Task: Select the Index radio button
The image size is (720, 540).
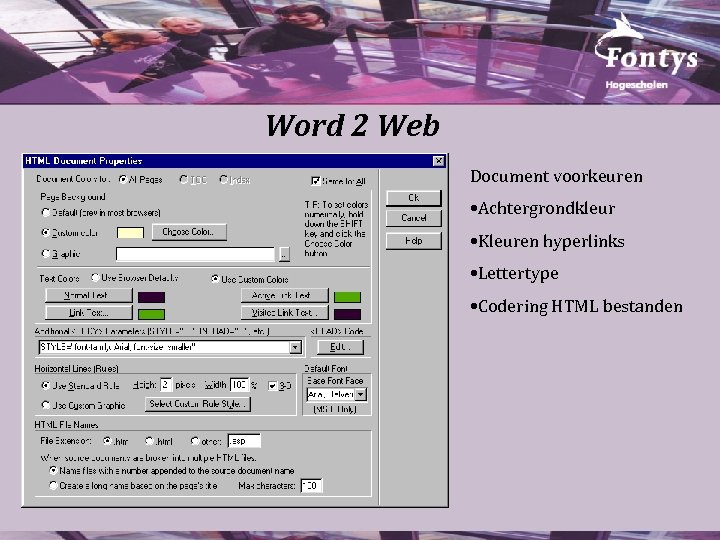Action: point(224,180)
